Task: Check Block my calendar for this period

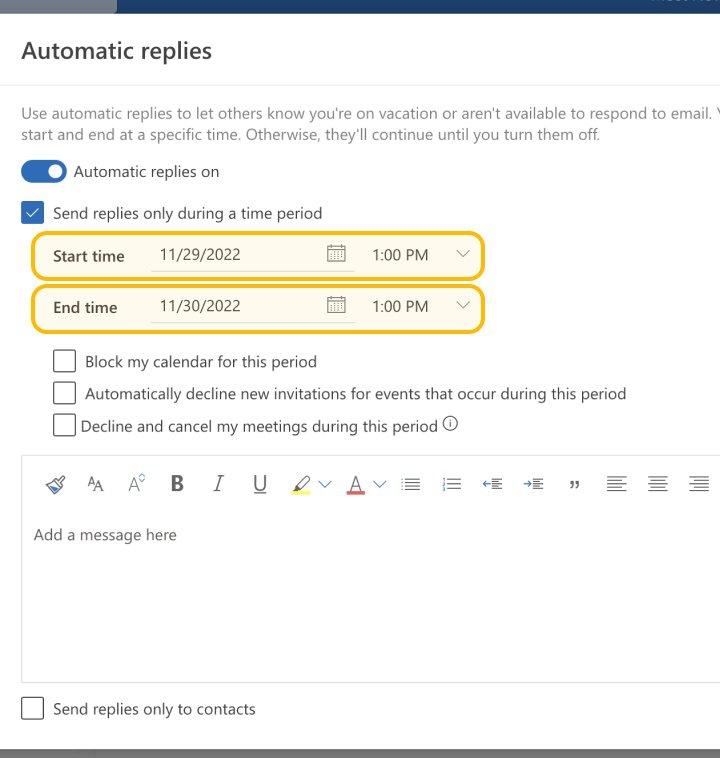Action: pyautogui.click(x=64, y=361)
